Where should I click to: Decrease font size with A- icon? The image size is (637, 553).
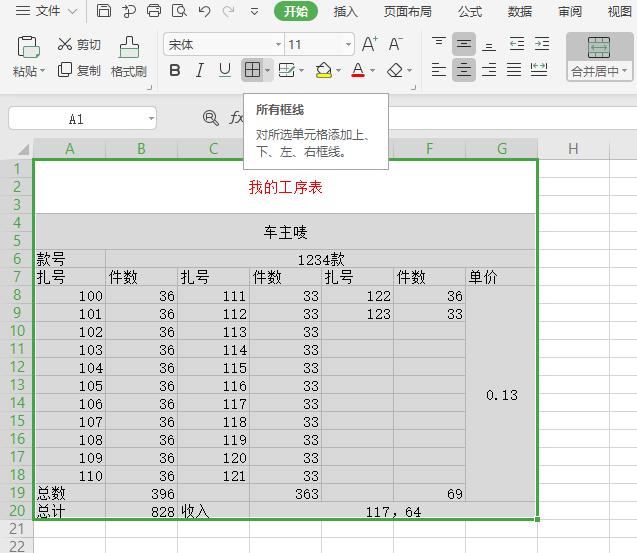[395, 44]
